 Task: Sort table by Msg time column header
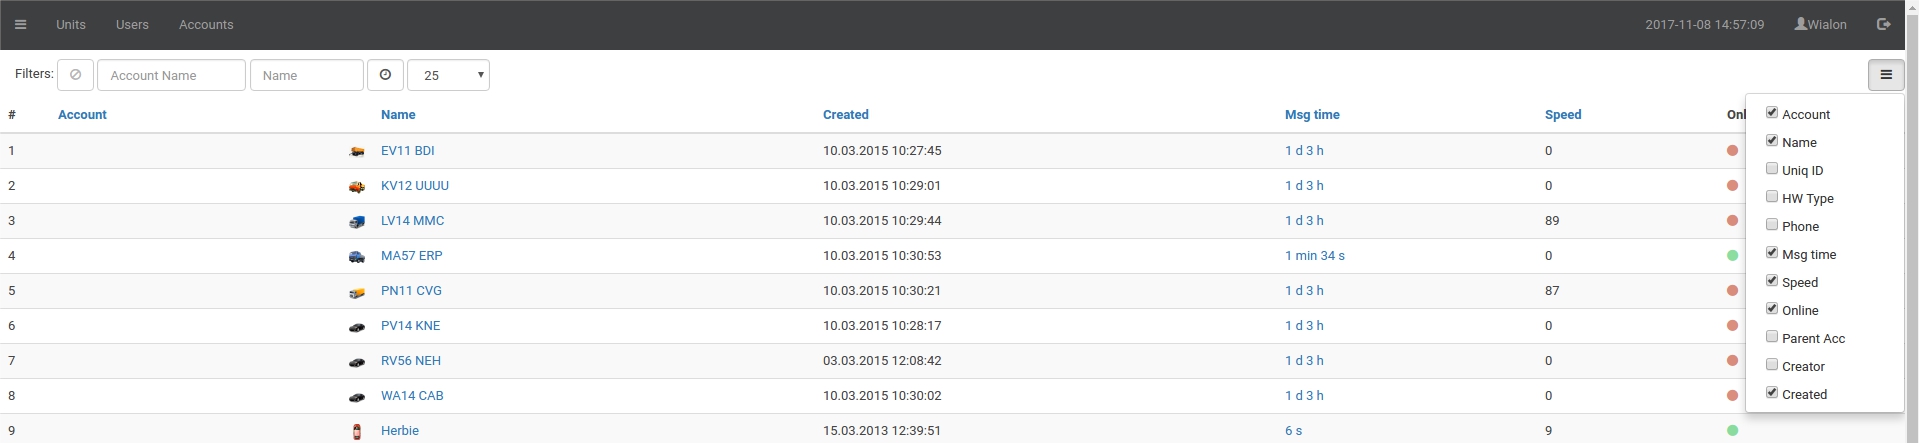pyautogui.click(x=1311, y=115)
